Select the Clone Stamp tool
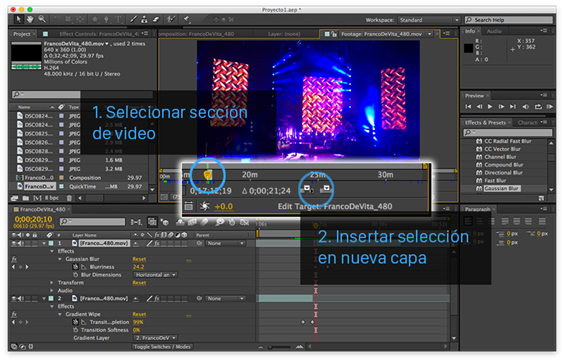The width and height of the screenshot is (564, 361). [x=144, y=19]
